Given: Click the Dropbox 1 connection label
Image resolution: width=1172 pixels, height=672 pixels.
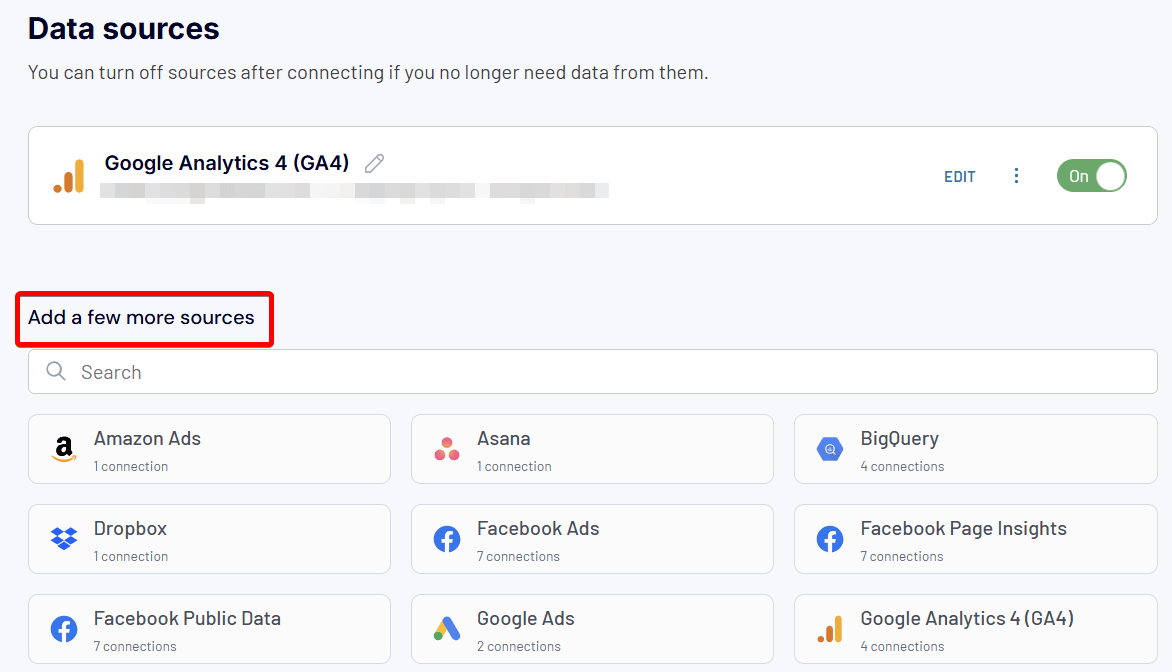Looking at the screenshot, I should click(131, 557).
